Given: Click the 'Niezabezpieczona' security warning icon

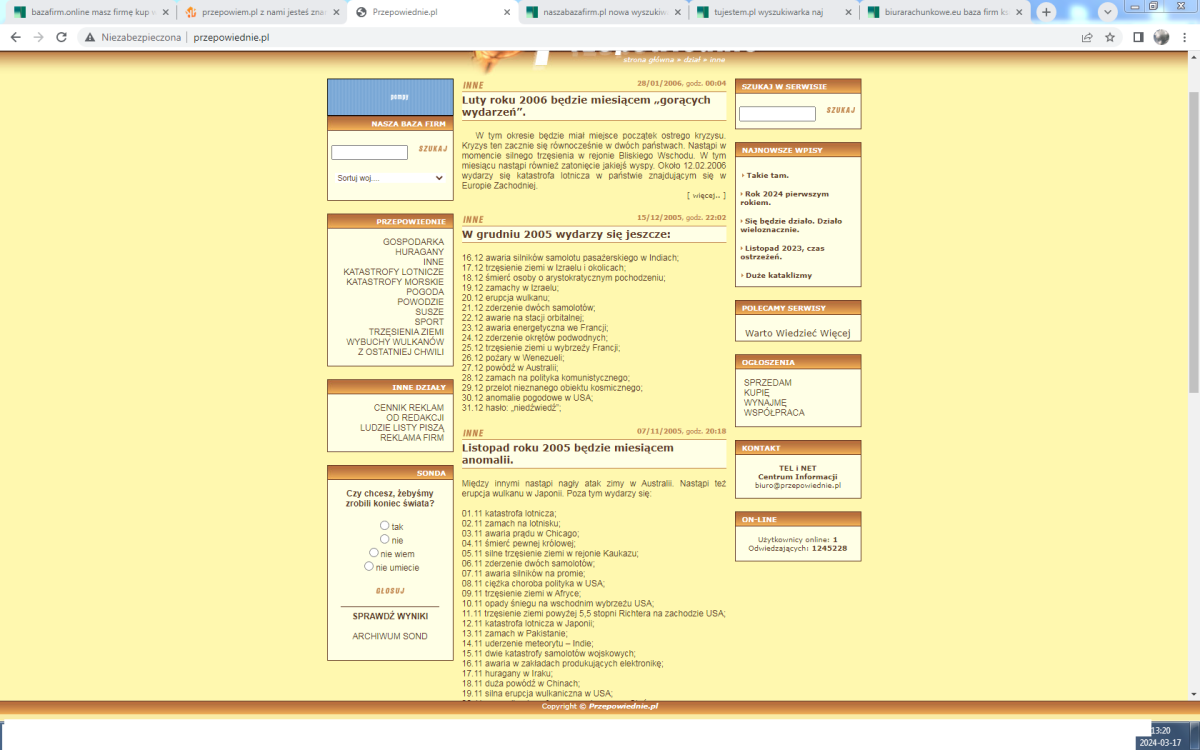Looking at the screenshot, I should 90,37.
